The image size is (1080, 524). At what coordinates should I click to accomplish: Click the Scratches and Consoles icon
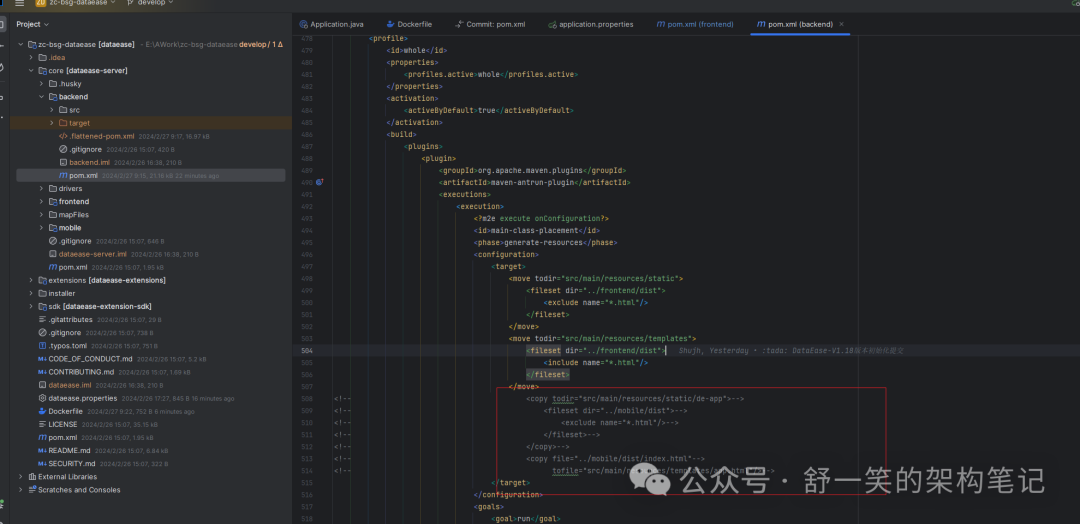[x=31, y=490]
